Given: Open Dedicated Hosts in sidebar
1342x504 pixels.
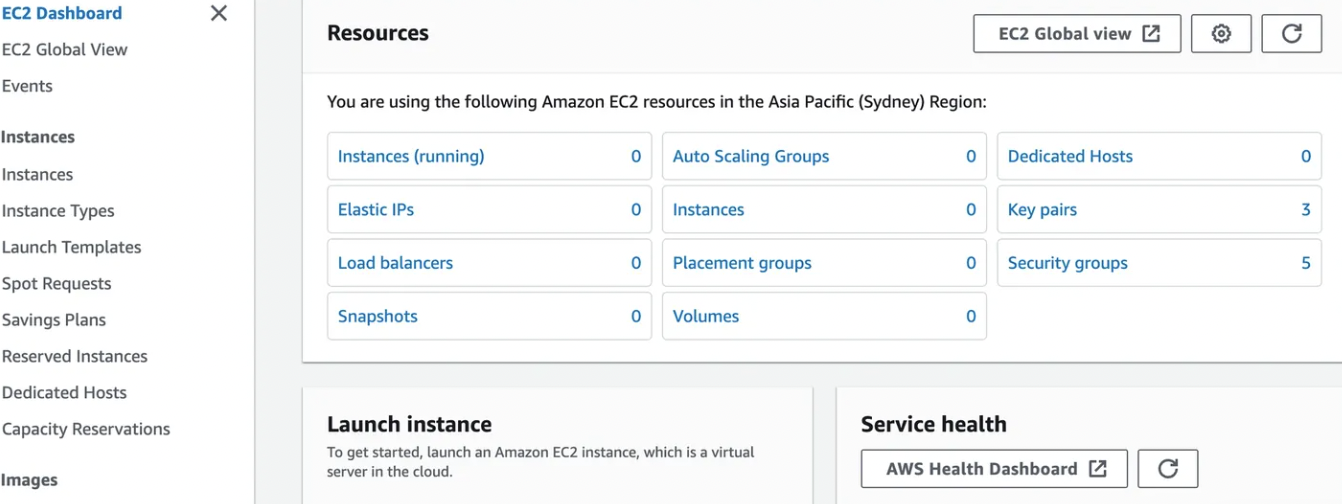Looking at the screenshot, I should (64, 392).
